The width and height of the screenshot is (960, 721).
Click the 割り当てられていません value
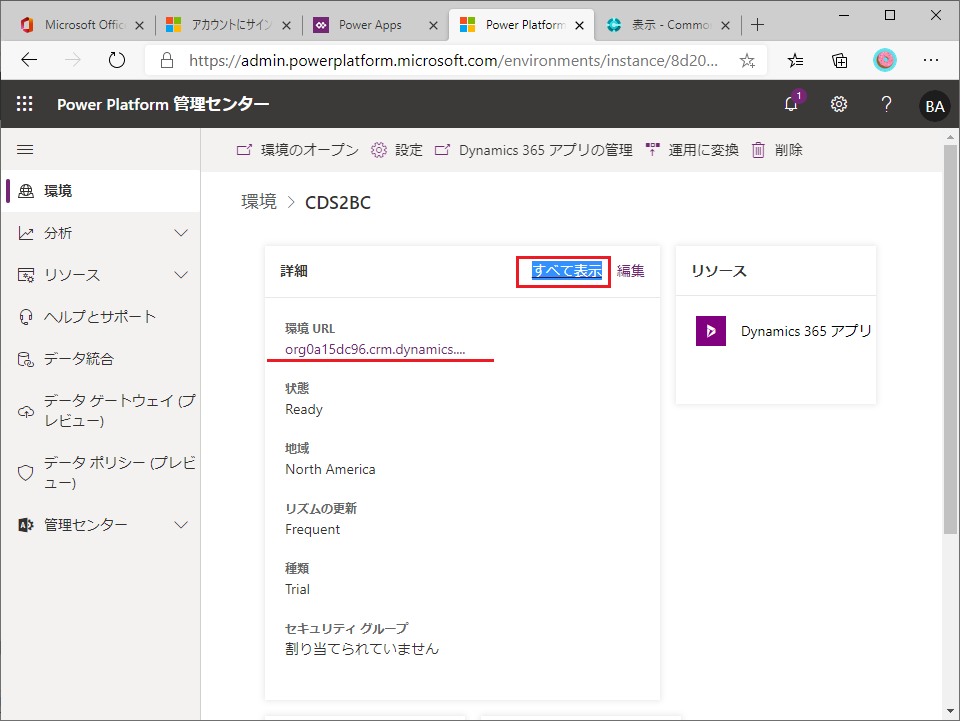pos(362,649)
